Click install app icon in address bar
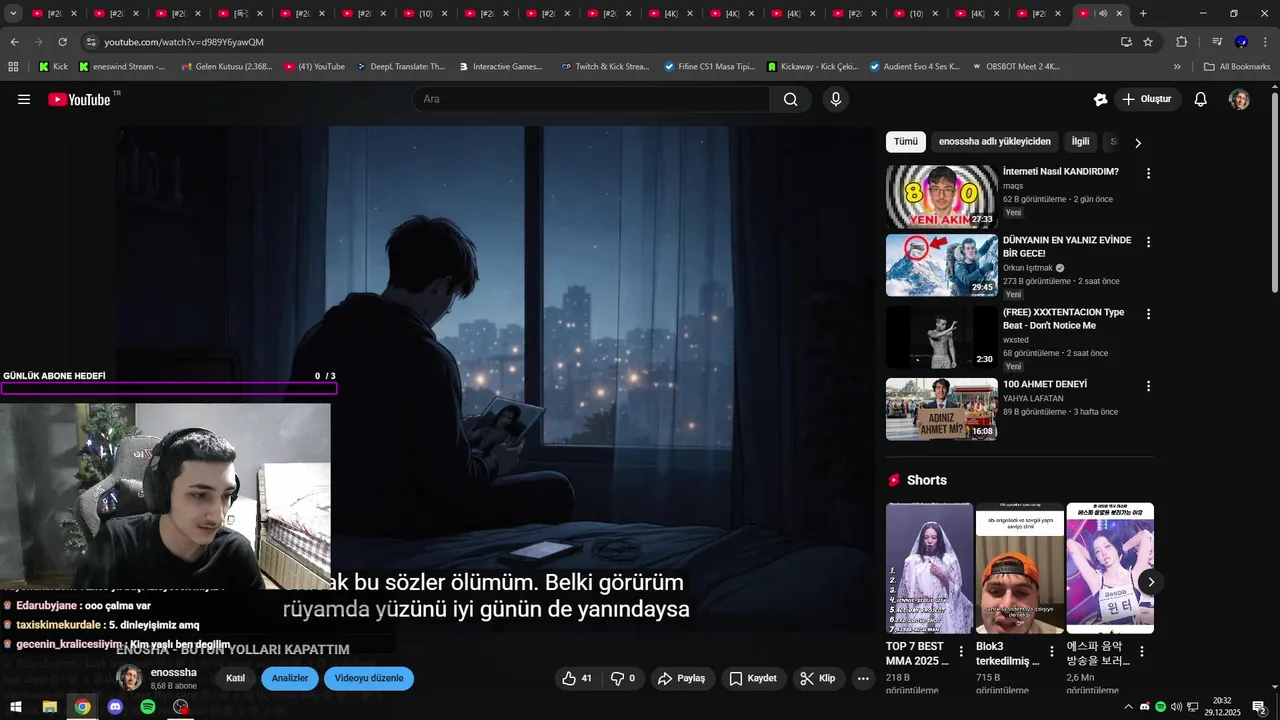The height and width of the screenshot is (720, 1280). [x=1126, y=42]
